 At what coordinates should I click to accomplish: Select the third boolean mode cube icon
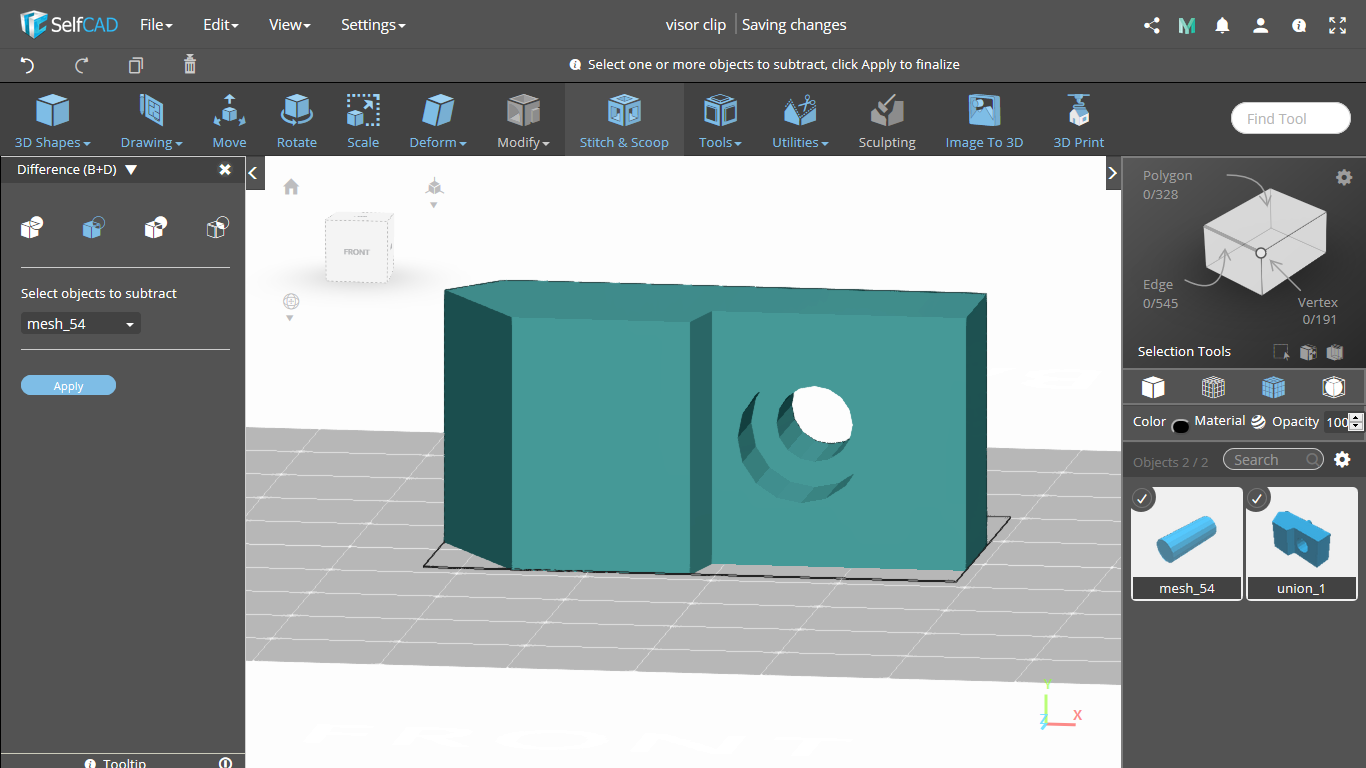tap(155, 228)
